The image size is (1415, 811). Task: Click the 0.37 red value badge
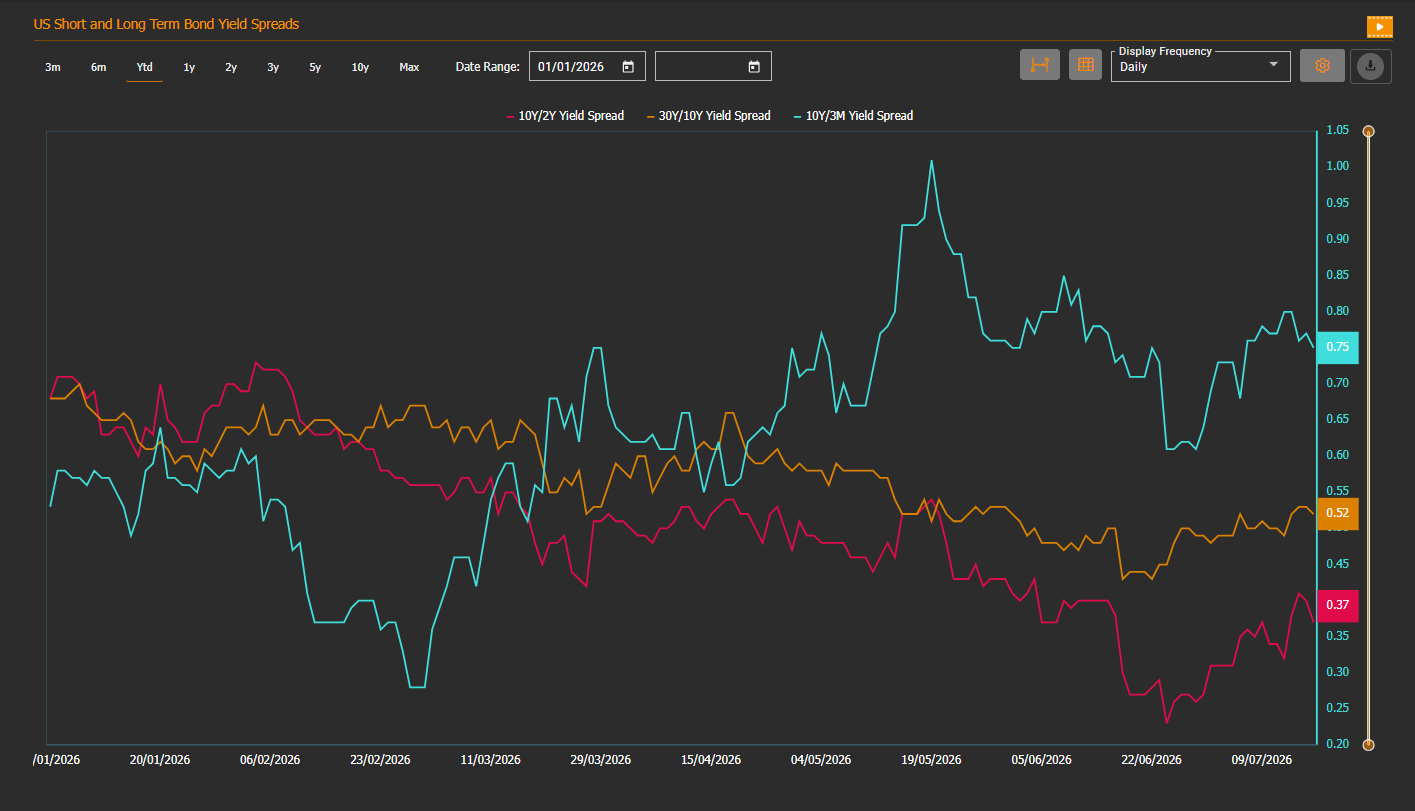tap(1338, 605)
